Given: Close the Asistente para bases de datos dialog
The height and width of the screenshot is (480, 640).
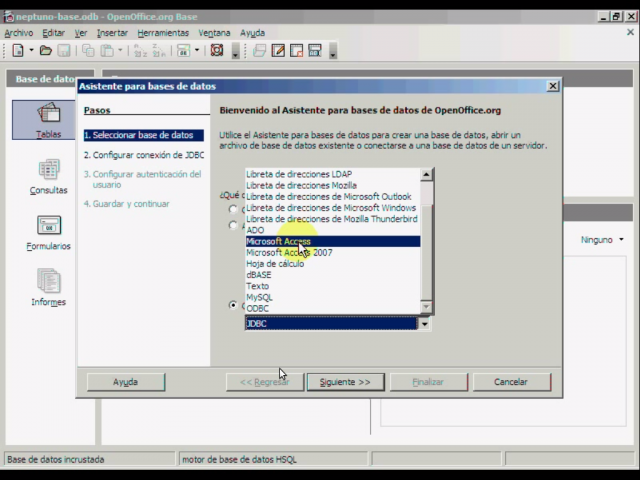Looking at the screenshot, I should tap(553, 86).
